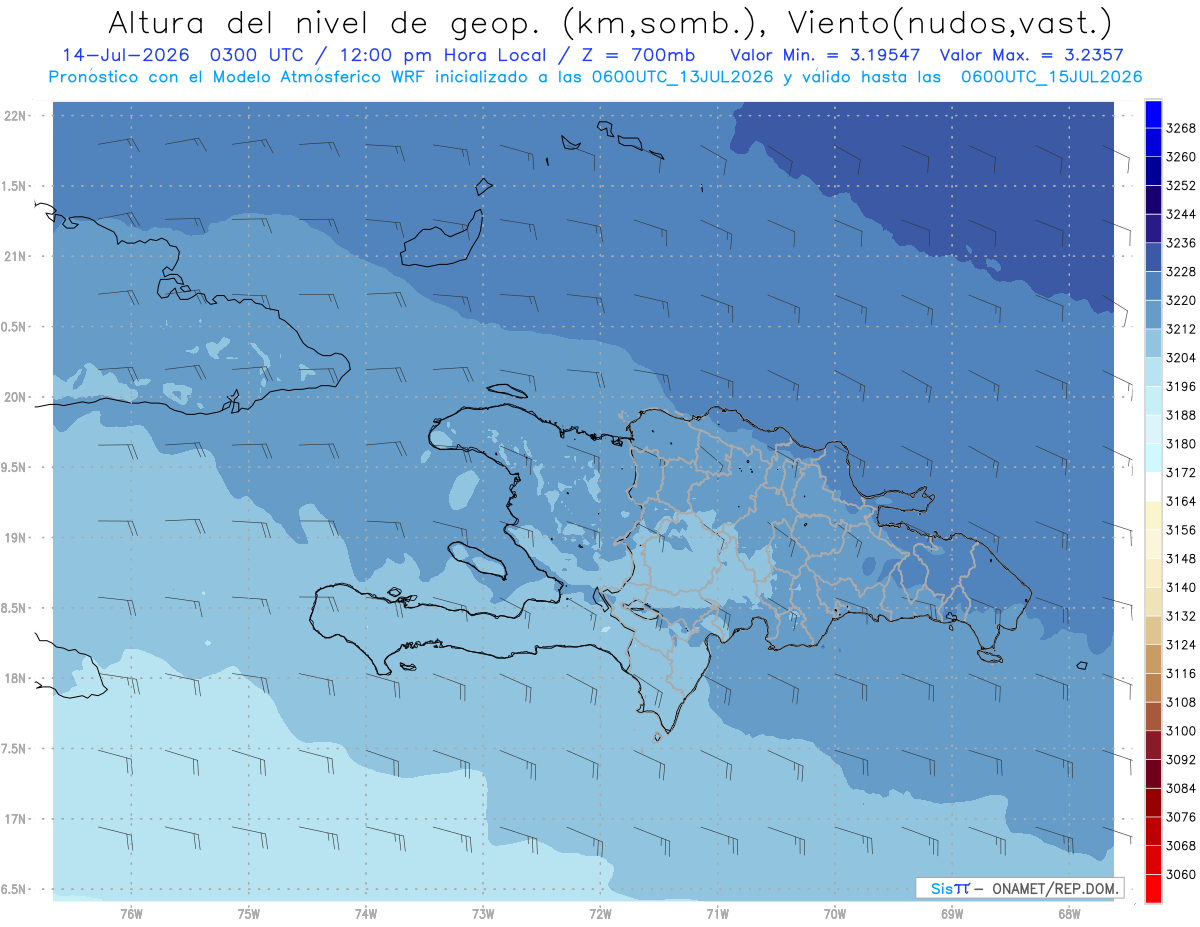The width and height of the screenshot is (1200, 927).
Task: Click the '7.5N' latitude label
Action: point(15,749)
